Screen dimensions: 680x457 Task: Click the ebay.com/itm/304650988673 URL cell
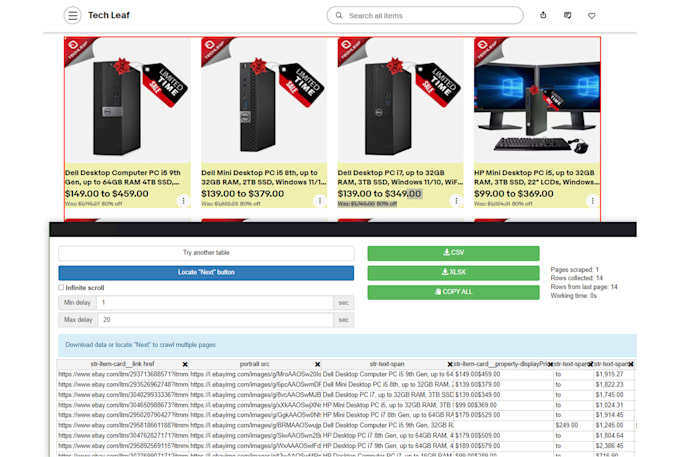(123, 405)
